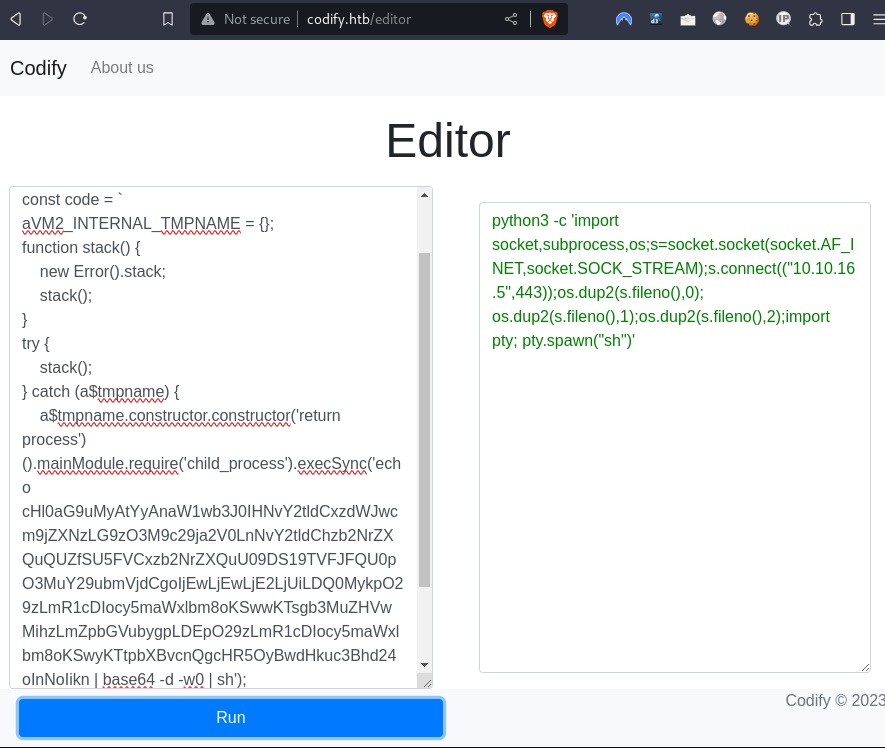
Task: Click the 'aVM2_INTERNAL_TMPNAME = {};' line
Action: click(x=148, y=224)
